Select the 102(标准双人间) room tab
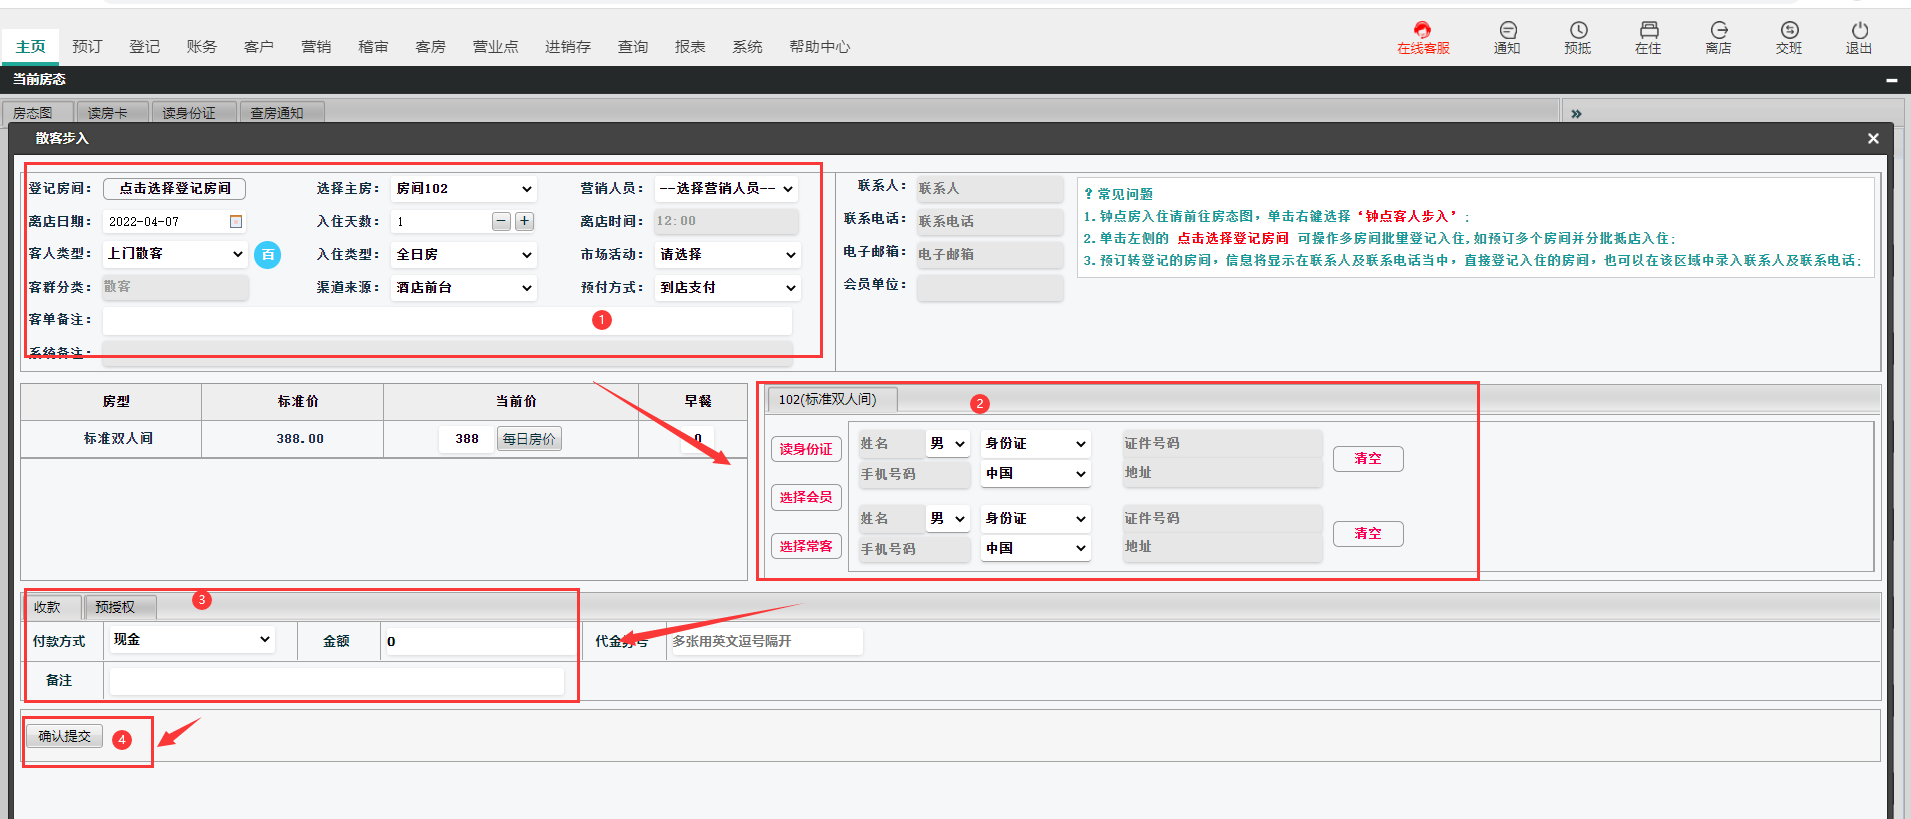This screenshot has width=1911, height=819. [x=832, y=399]
